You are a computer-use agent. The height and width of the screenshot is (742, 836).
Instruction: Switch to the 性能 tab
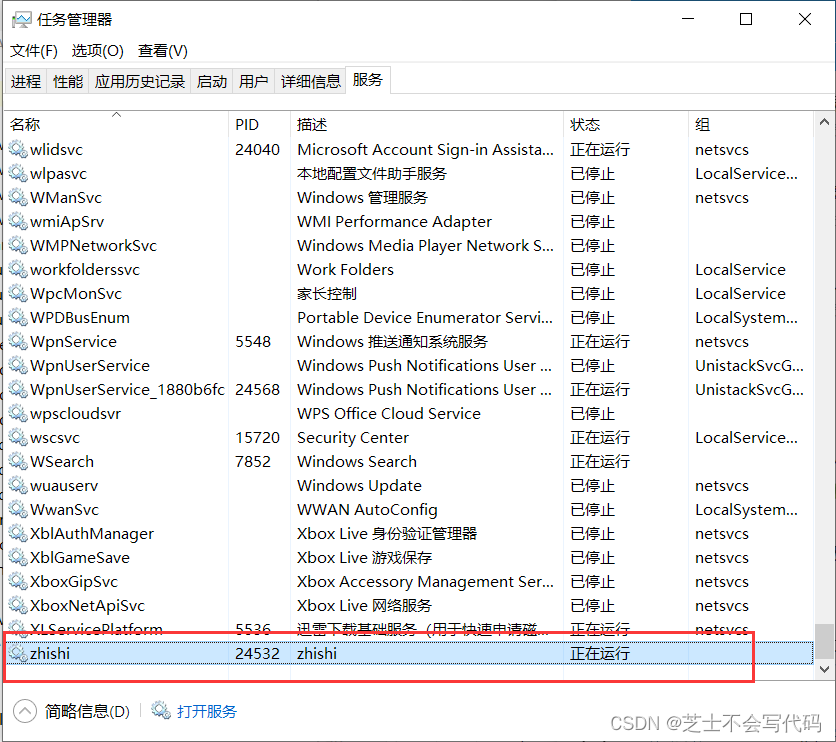[68, 81]
